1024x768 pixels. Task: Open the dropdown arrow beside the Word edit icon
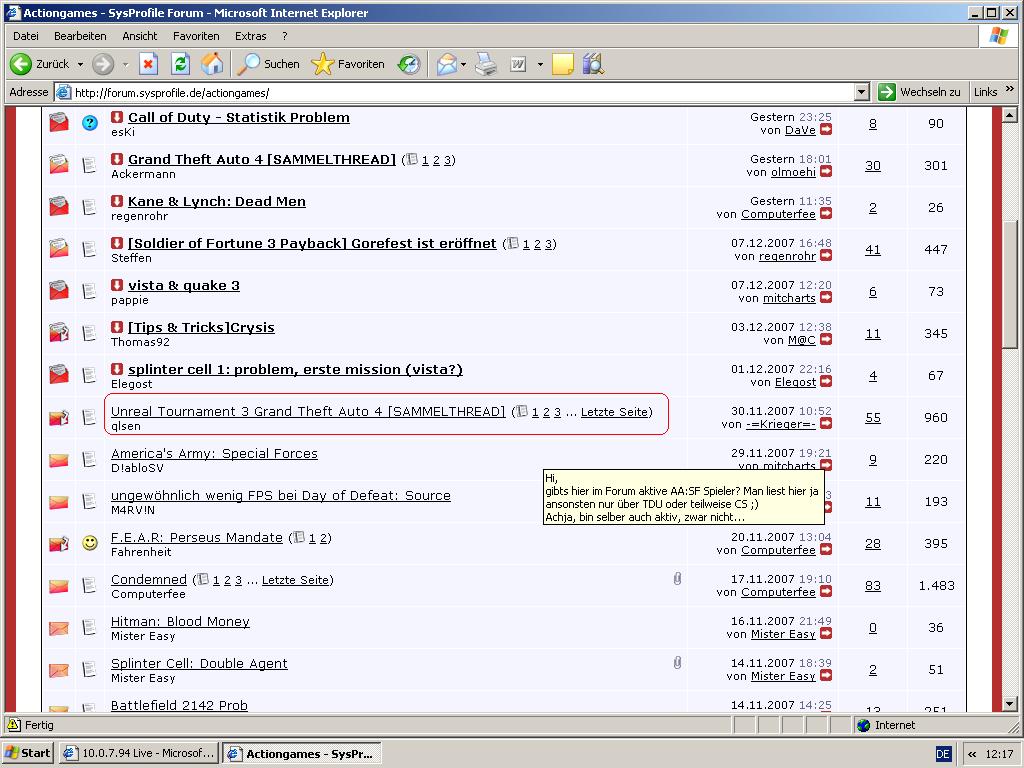coord(540,65)
